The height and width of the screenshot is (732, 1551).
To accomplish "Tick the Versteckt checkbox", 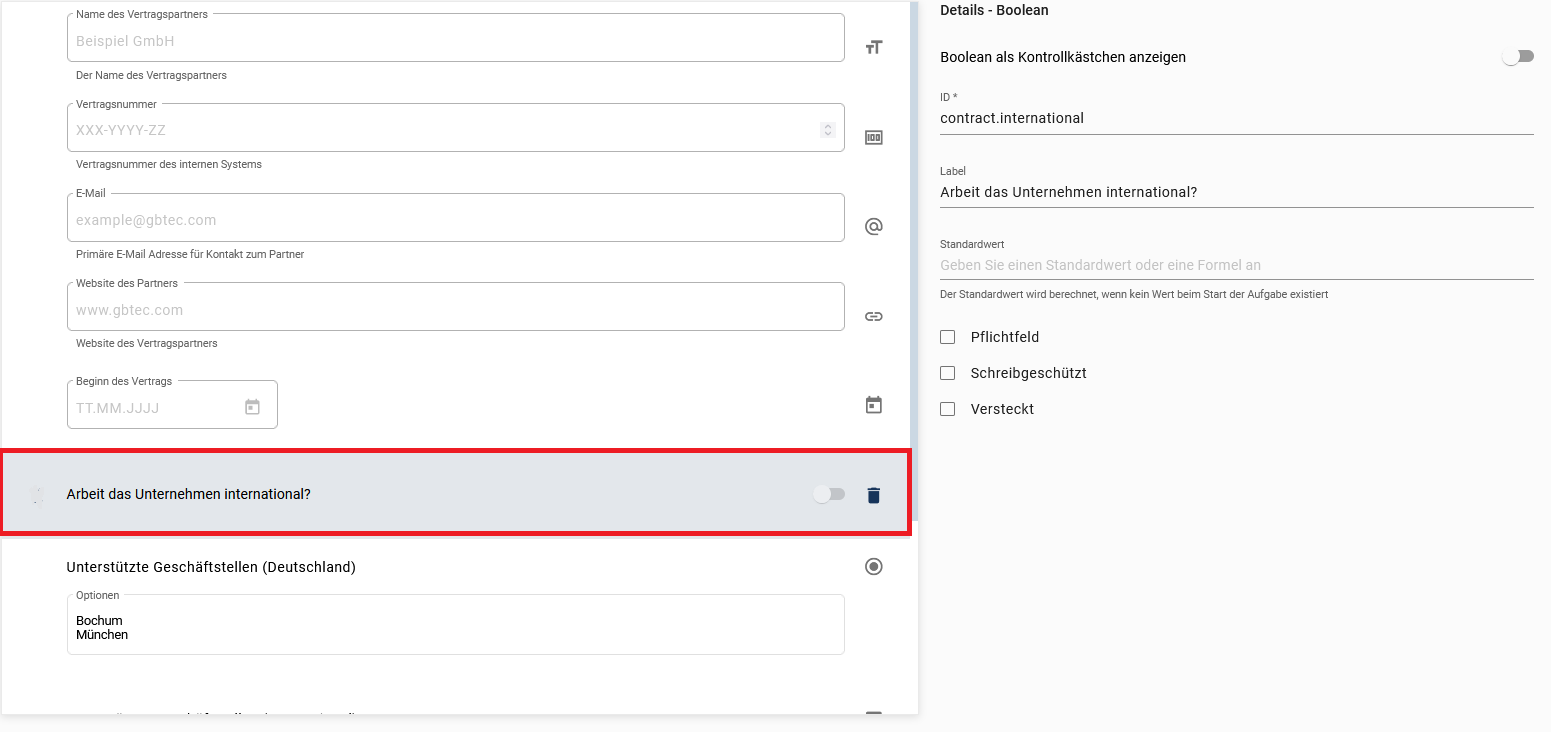I will [x=948, y=409].
